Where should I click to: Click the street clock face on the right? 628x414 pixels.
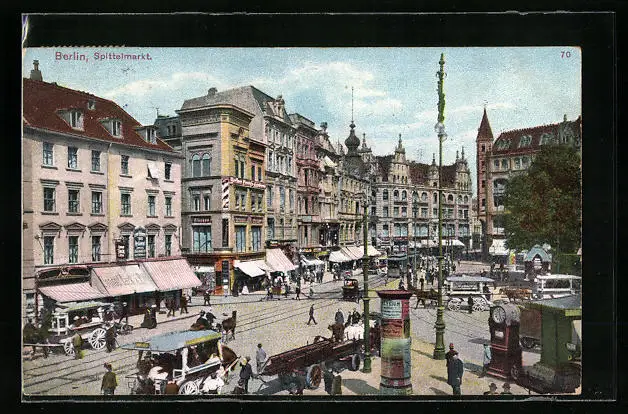(x=498, y=315)
